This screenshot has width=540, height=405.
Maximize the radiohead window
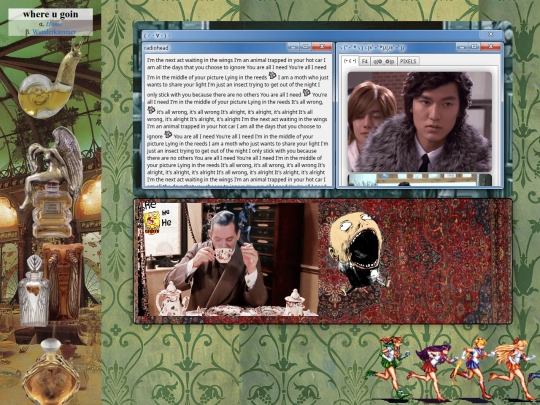pos(305,46)
